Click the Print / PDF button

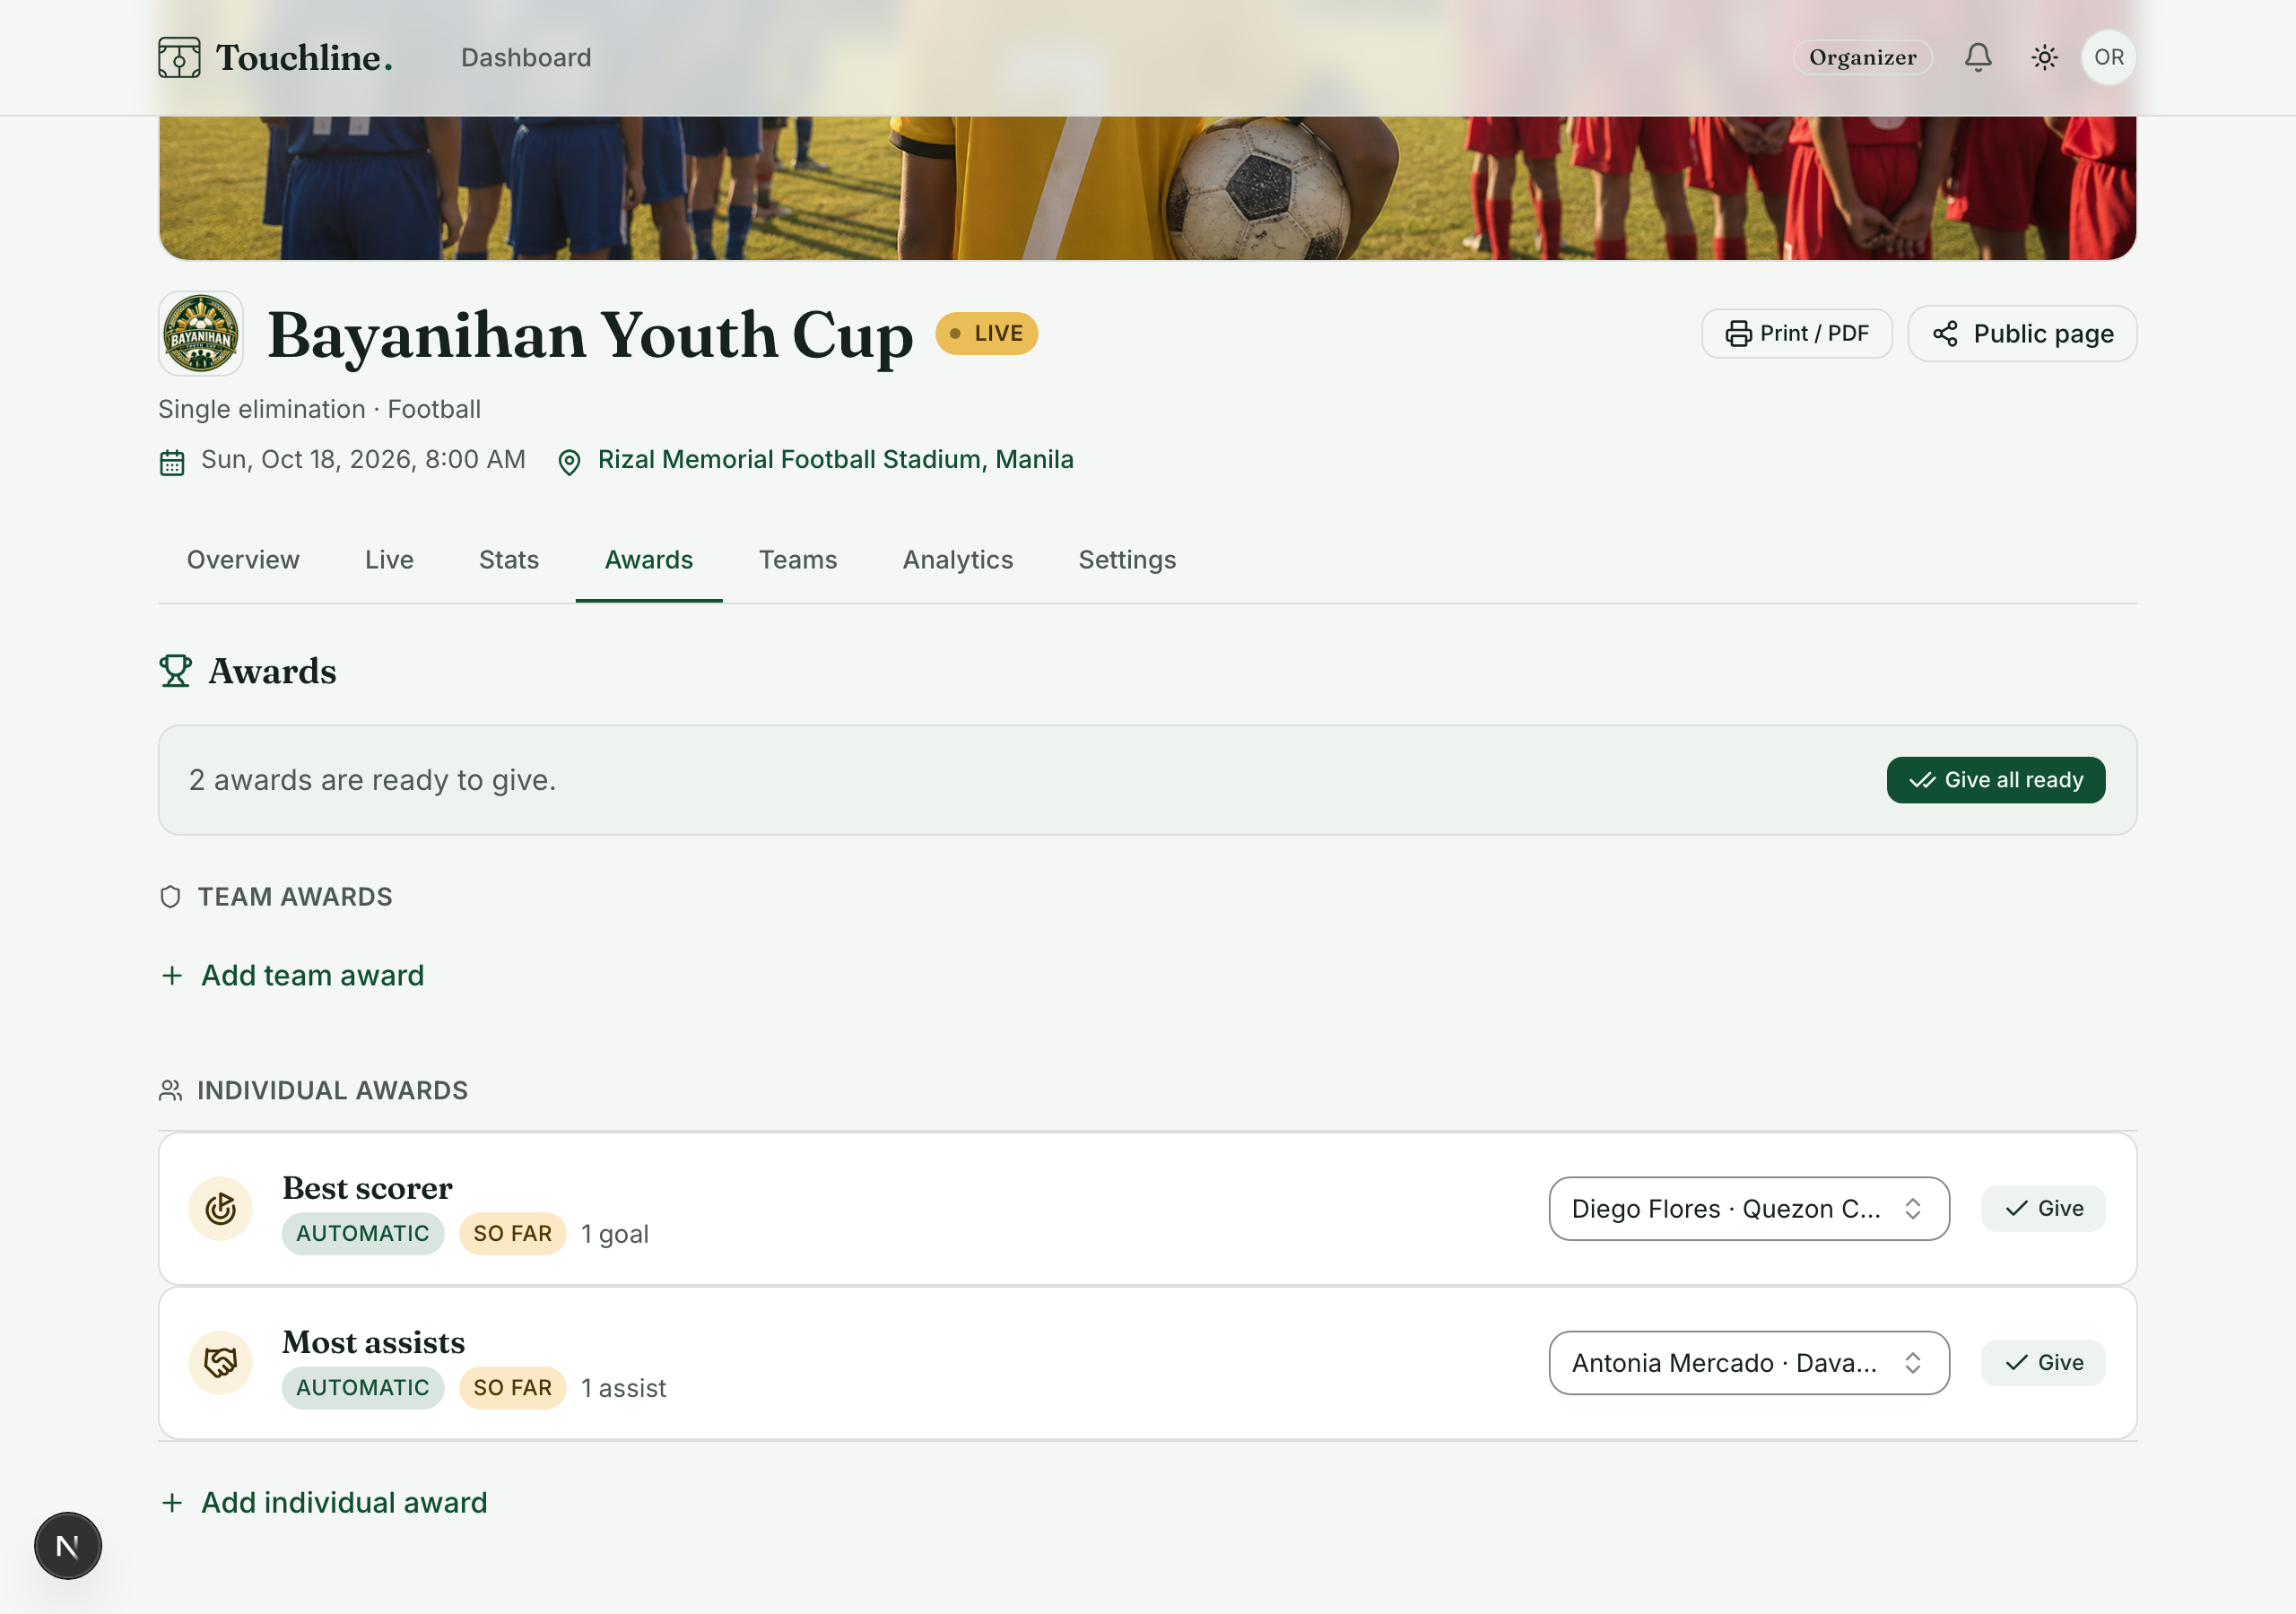[1797, 333]
